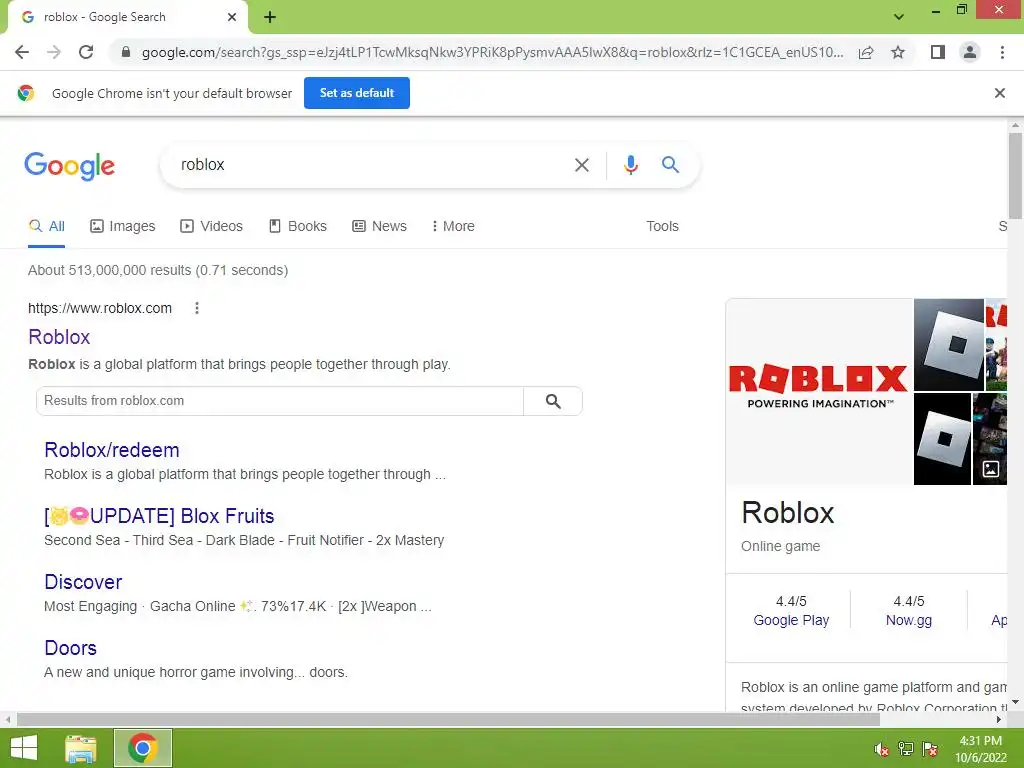Go back with the browser back arrow

22,52
